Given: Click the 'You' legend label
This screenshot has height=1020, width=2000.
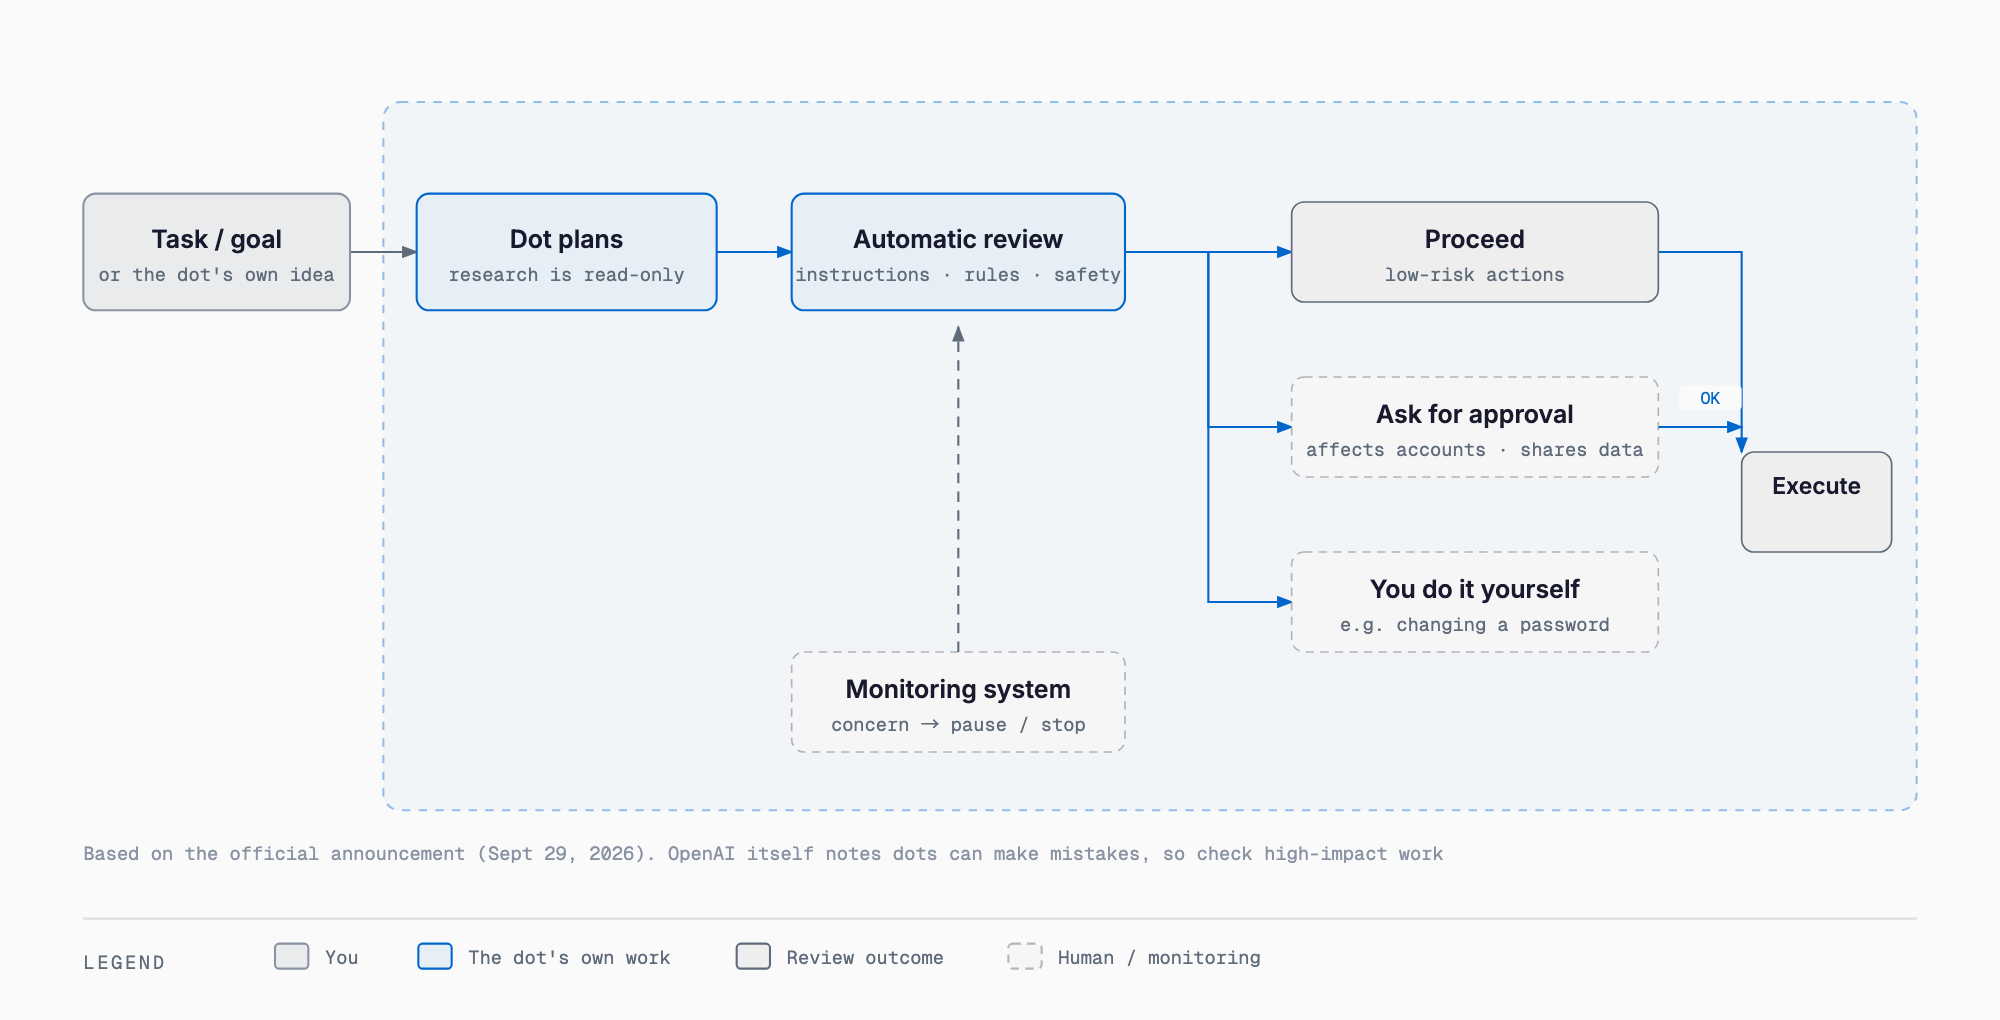Looking at the screenshot, I should coord(341,958).
